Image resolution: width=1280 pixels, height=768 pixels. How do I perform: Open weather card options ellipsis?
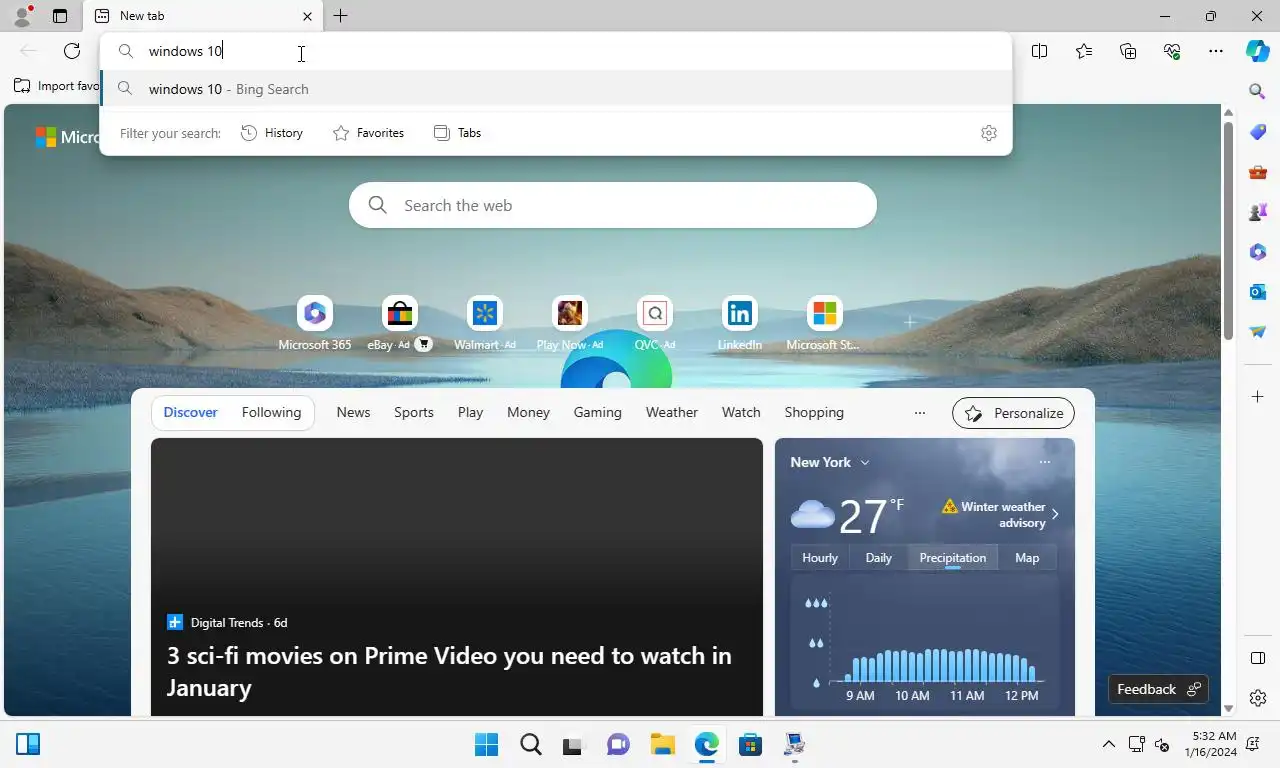point(1045,462)
